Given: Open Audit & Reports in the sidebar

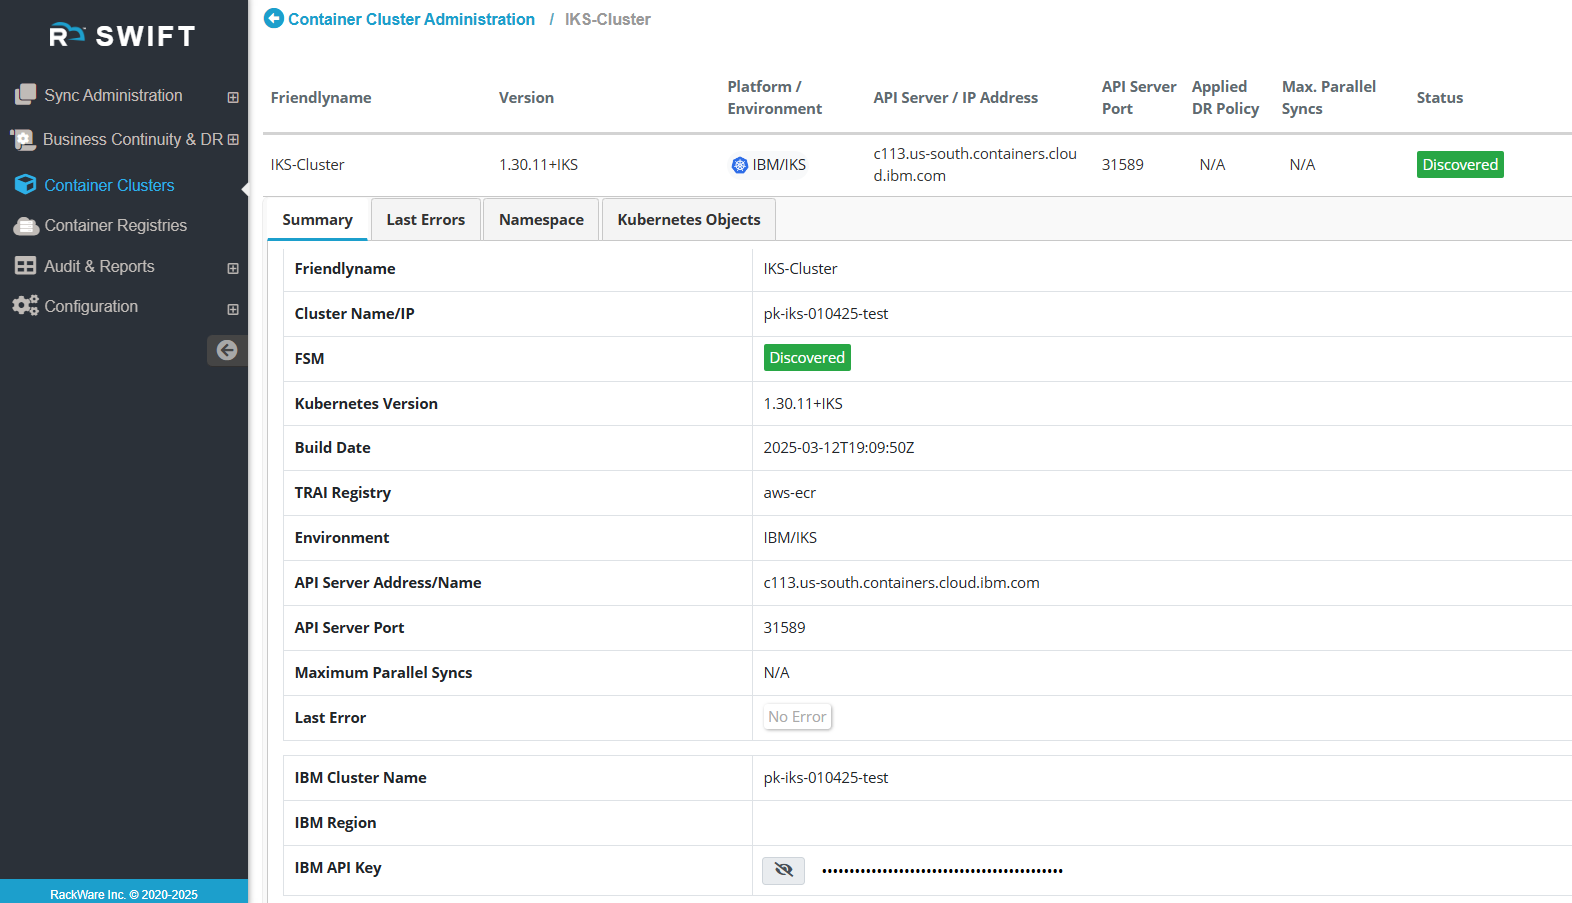Looking at the screenshot, I should point(99,266).
